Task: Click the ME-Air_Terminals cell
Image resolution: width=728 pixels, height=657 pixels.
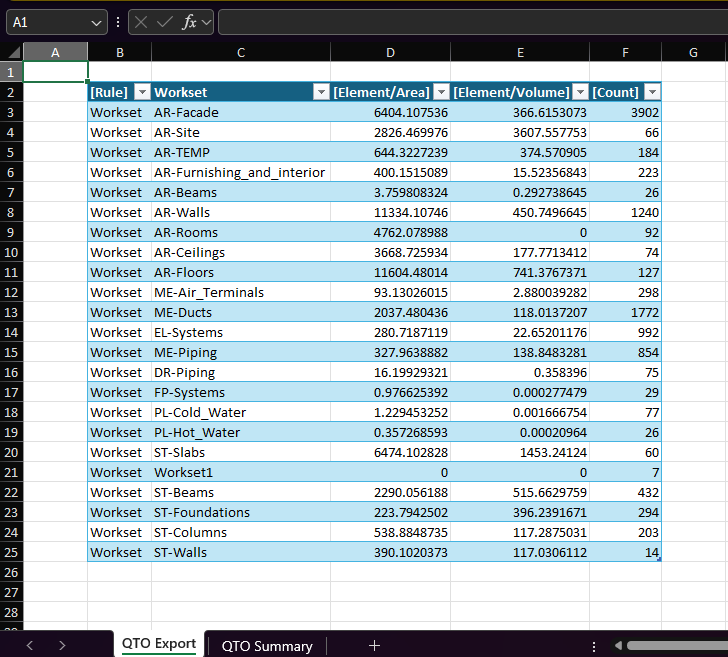Action: 241,292
